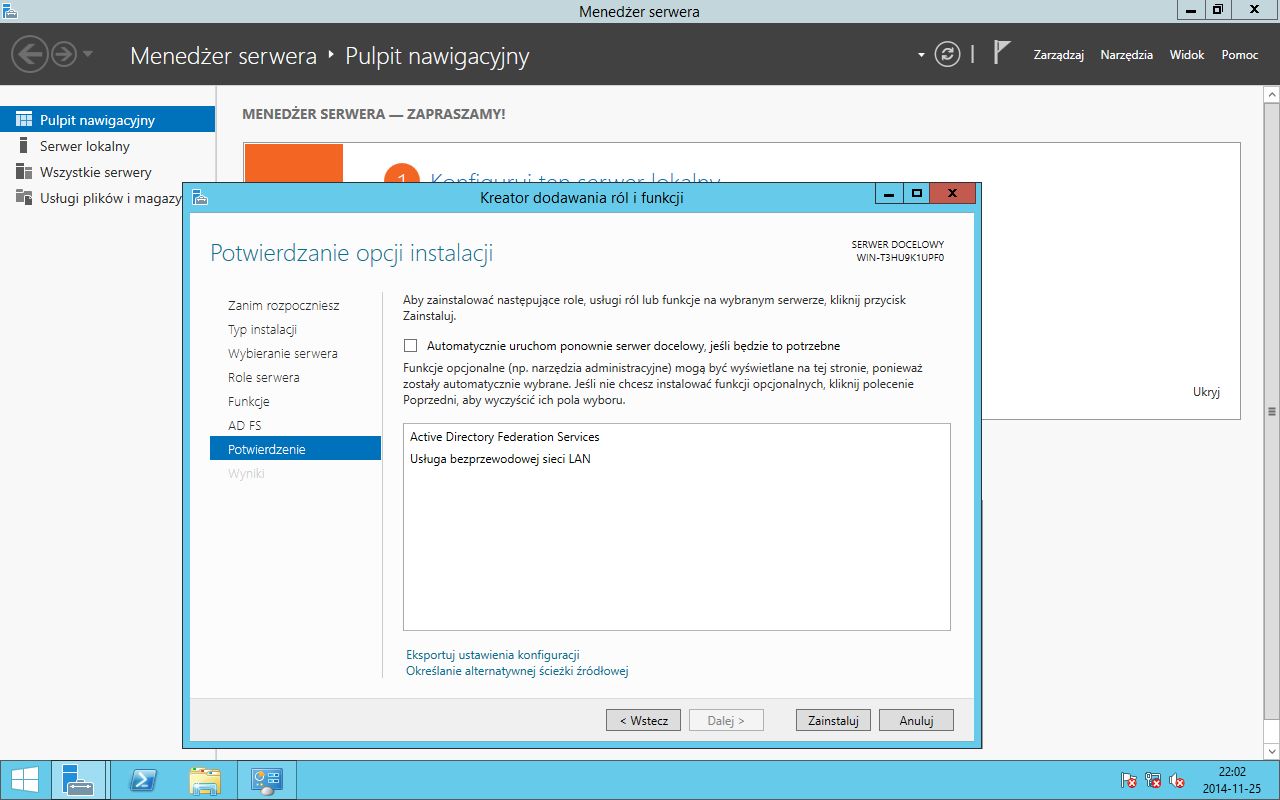This screenshot has height=800, width=1280.
Task: Open the Pomoc menu
Action: click(1240, 55)
